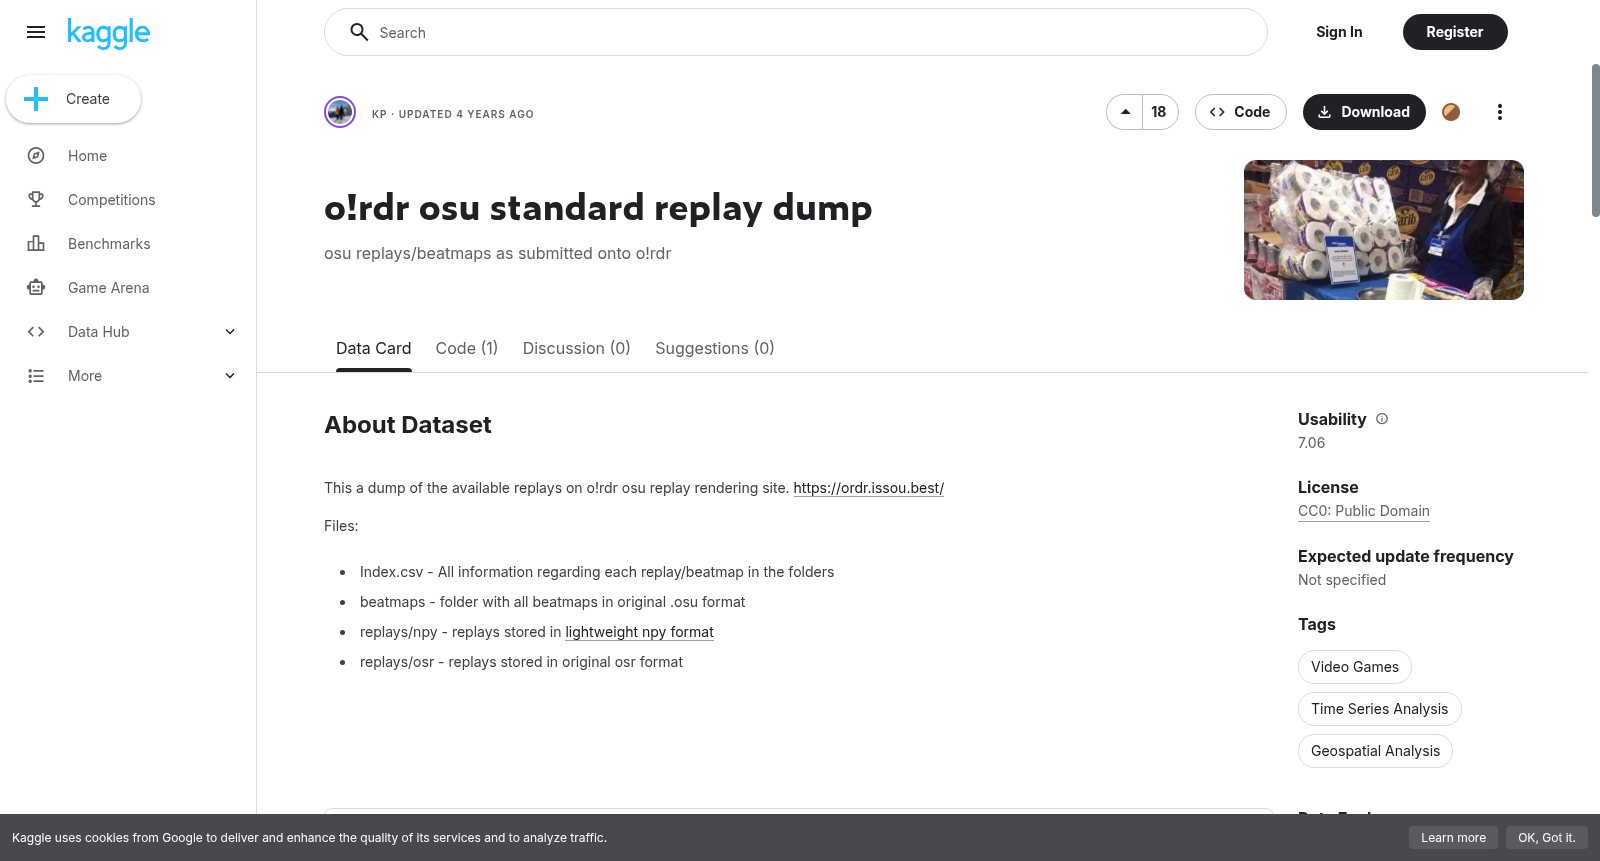Viewport: 1600px width, 861px height.
Task: Click the Register button
Action: pyautogui.click(x=1455, y=32)
